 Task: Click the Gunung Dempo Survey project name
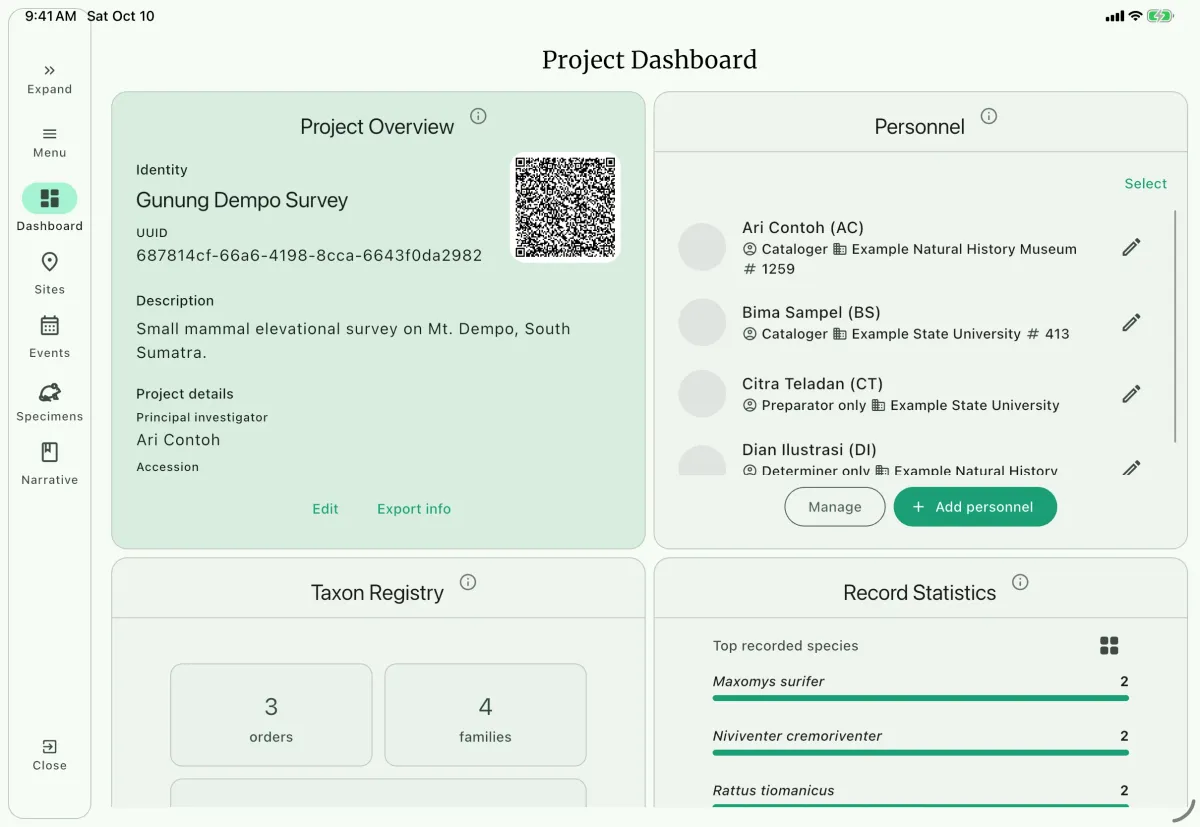242,200
